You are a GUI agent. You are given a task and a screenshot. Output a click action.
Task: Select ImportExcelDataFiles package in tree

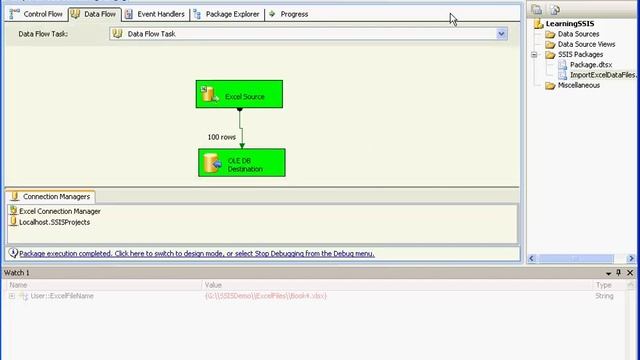(603, 75)
